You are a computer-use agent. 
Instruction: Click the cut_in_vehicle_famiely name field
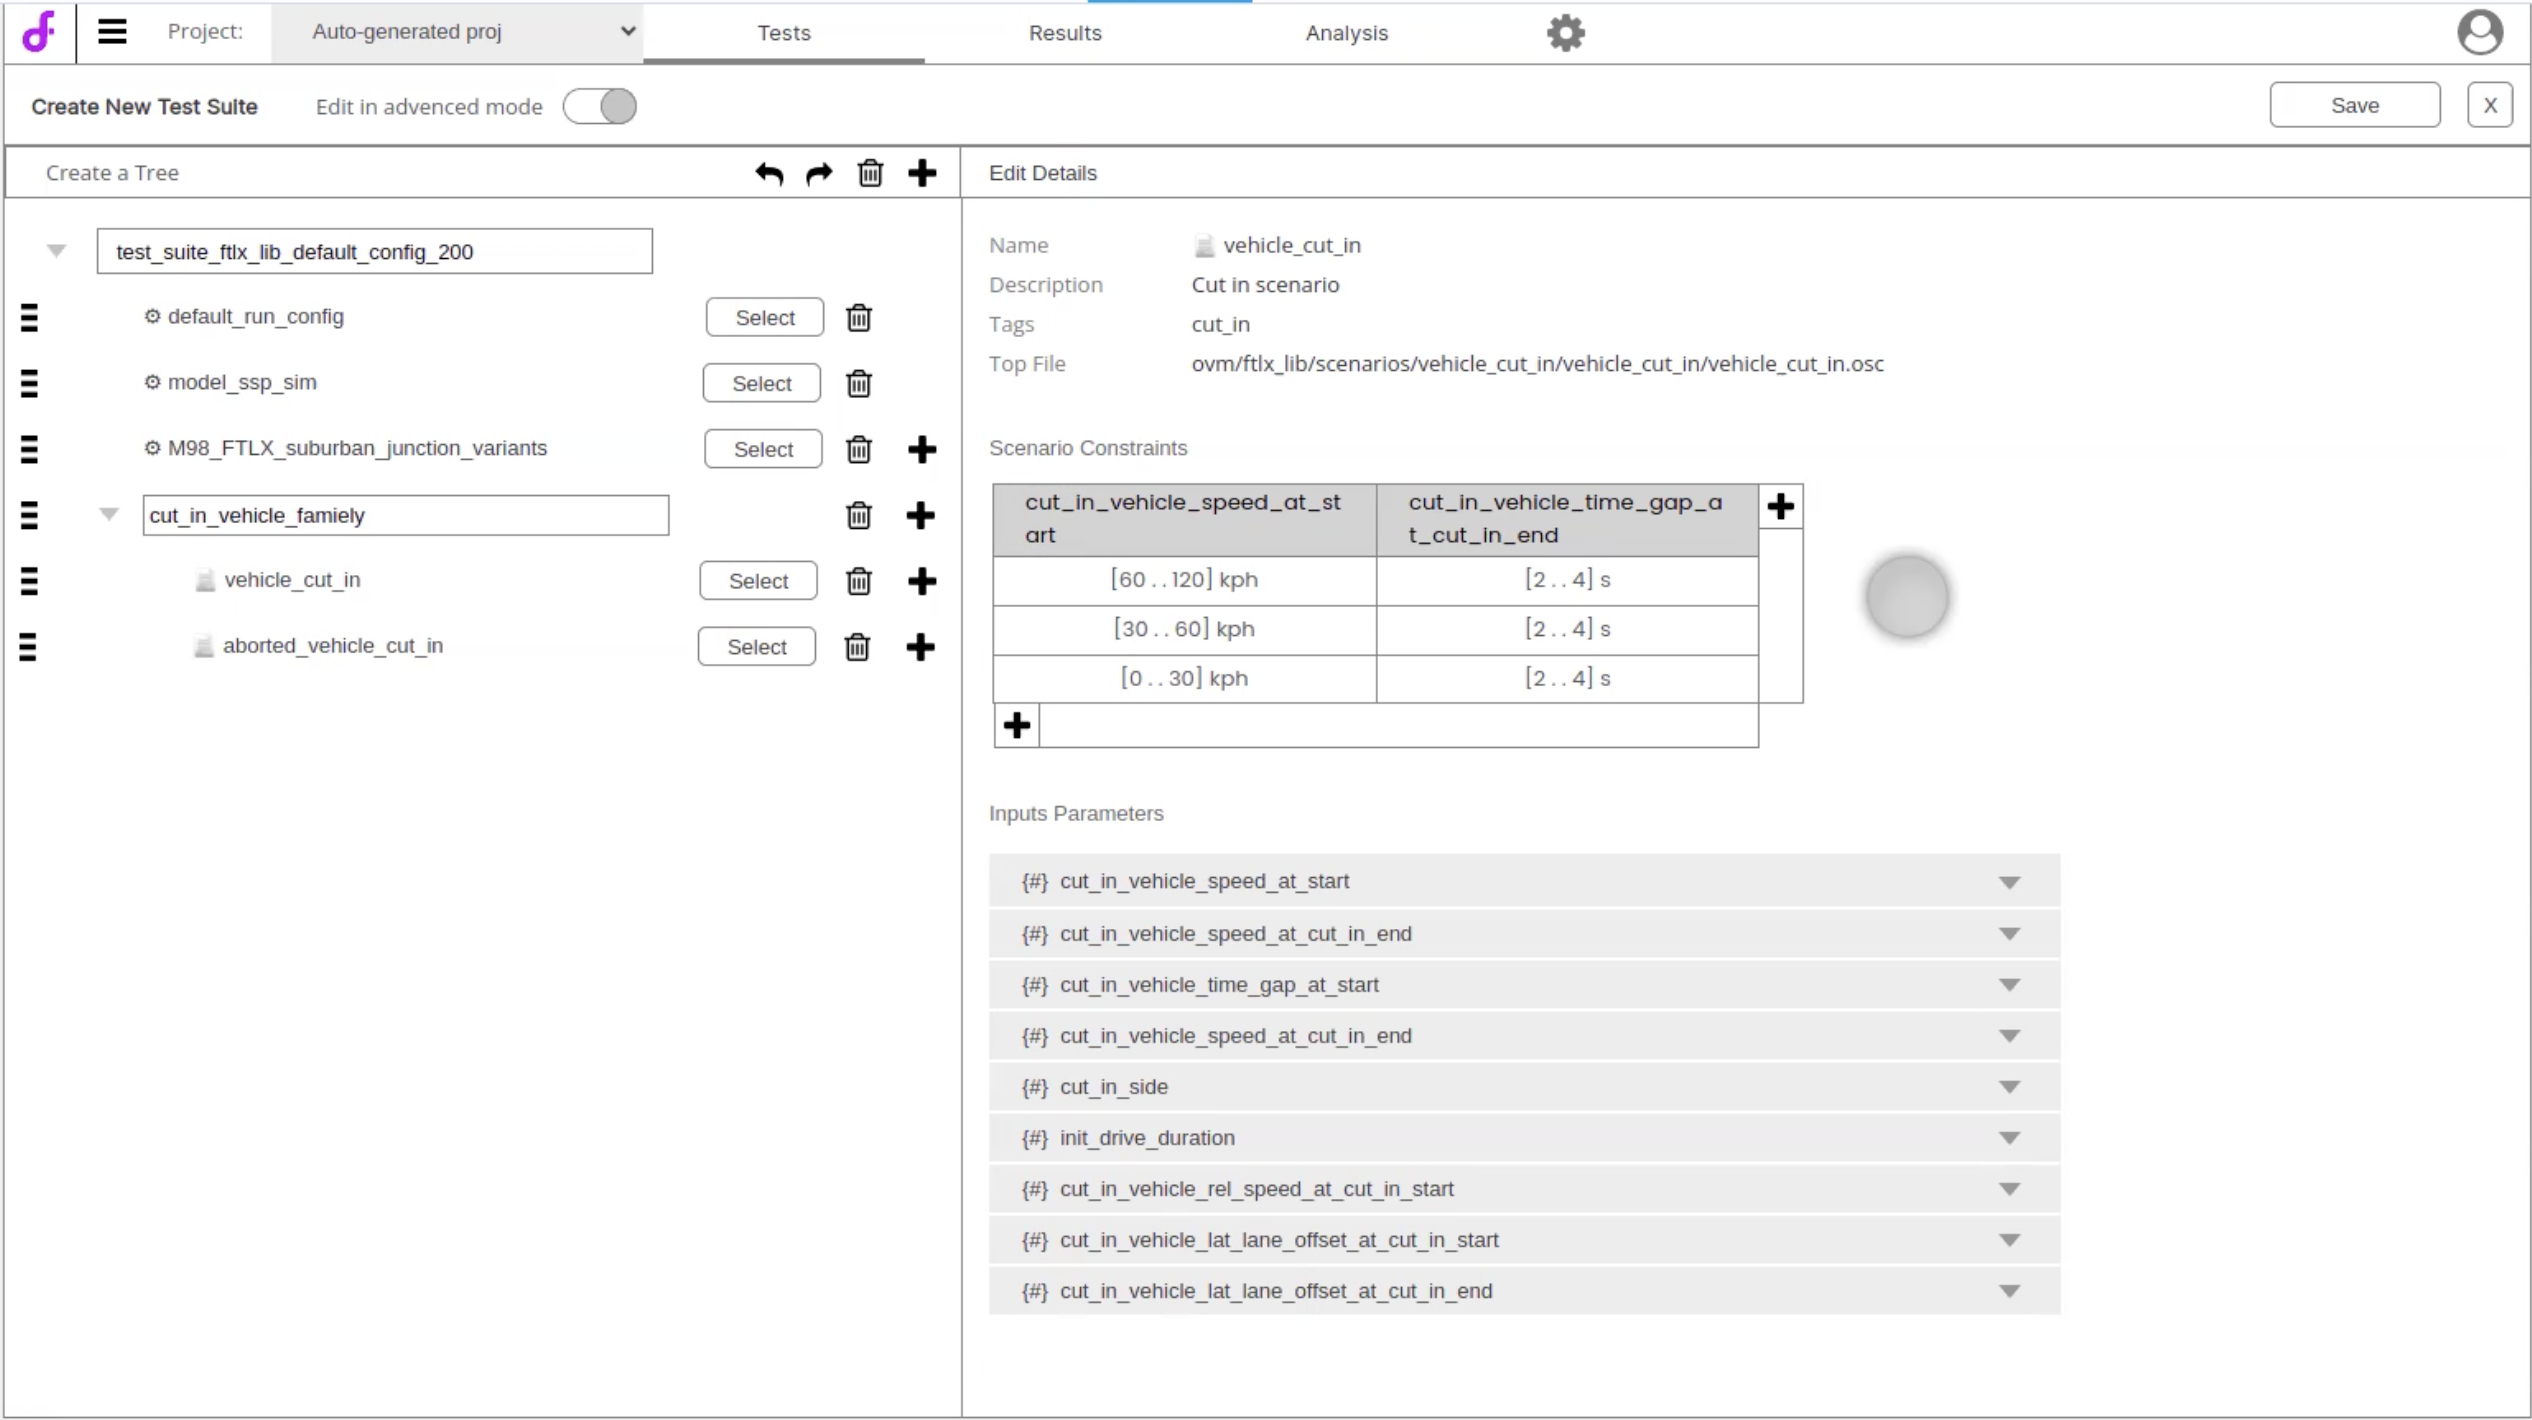[406, 515]
